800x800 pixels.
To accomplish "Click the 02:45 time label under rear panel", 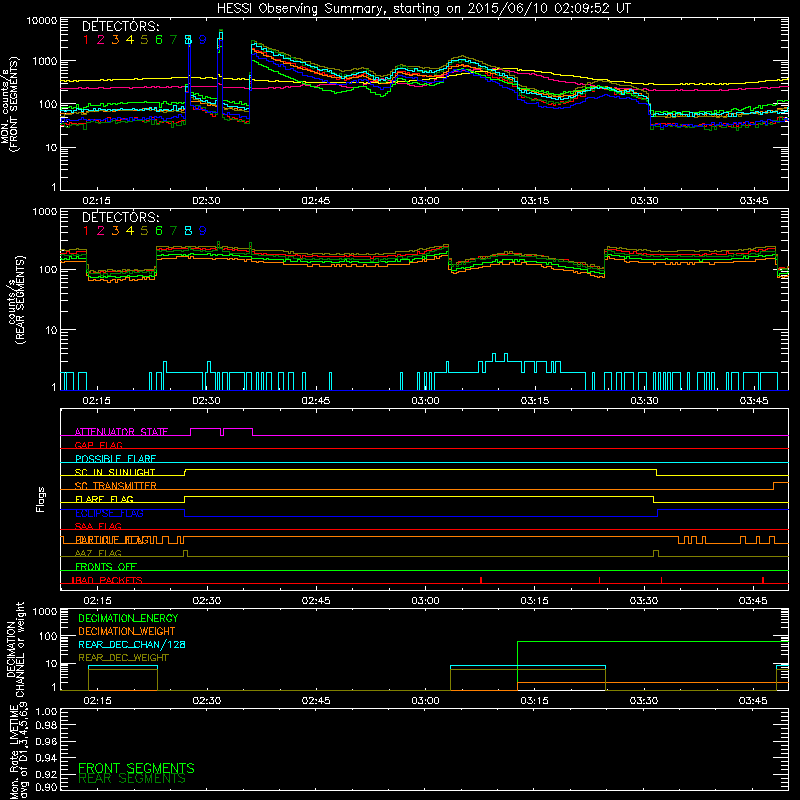I will point(315,401).
